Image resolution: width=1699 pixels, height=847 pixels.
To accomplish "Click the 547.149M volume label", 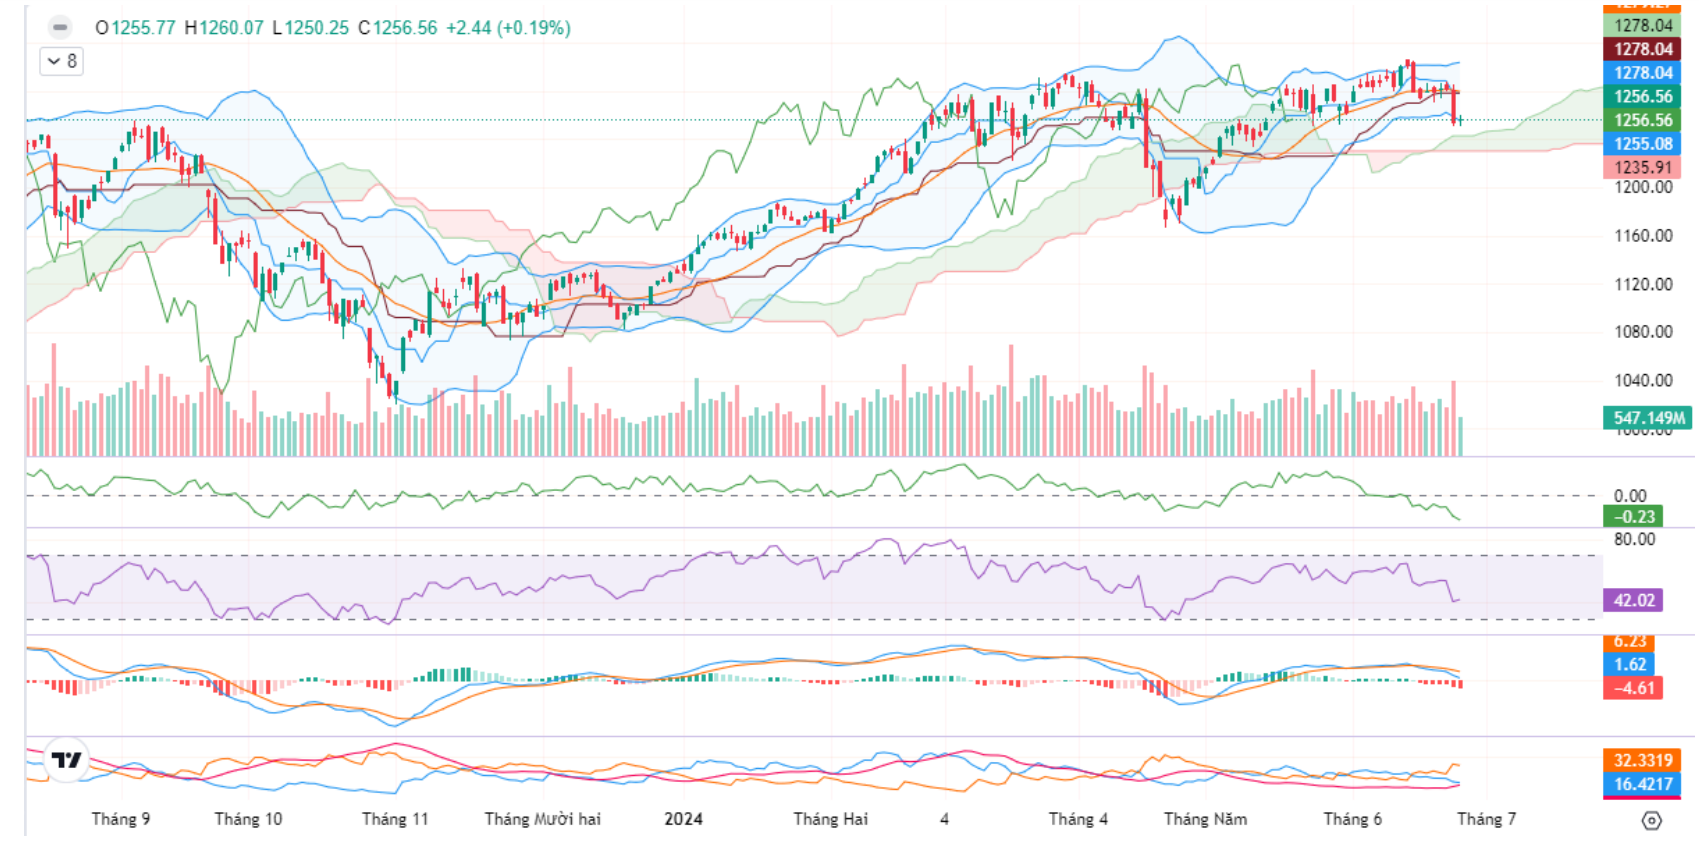I will [1647, 418].
